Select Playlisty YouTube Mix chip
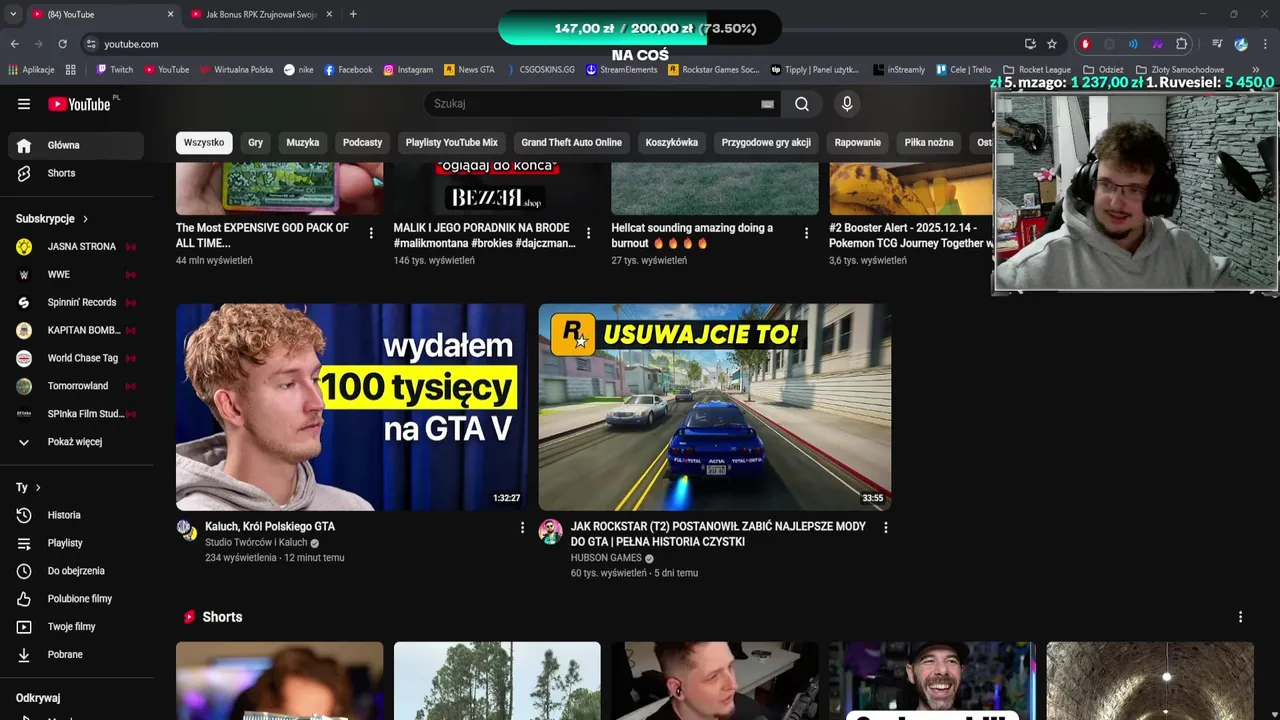This screenshot has width=1280, height=720. point(451,143)
